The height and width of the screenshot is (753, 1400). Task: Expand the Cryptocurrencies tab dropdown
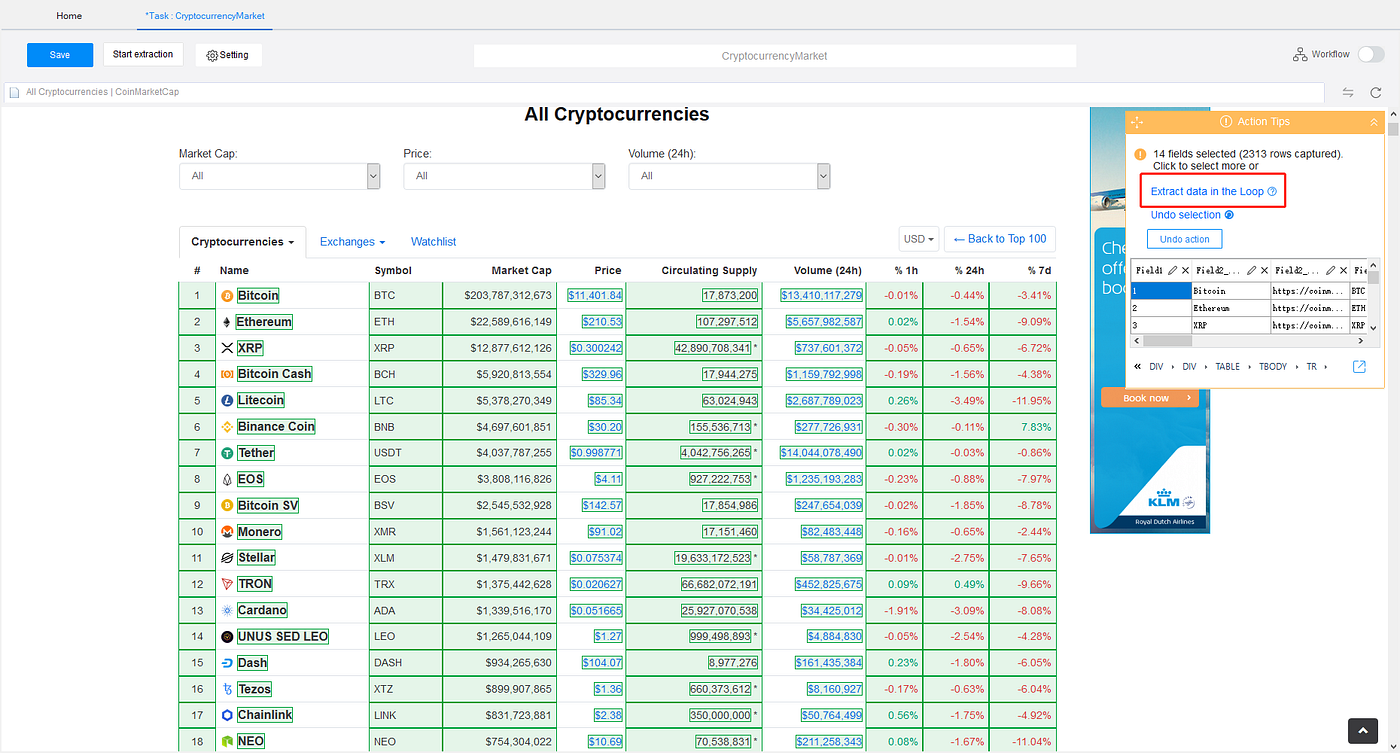[243, 242]
